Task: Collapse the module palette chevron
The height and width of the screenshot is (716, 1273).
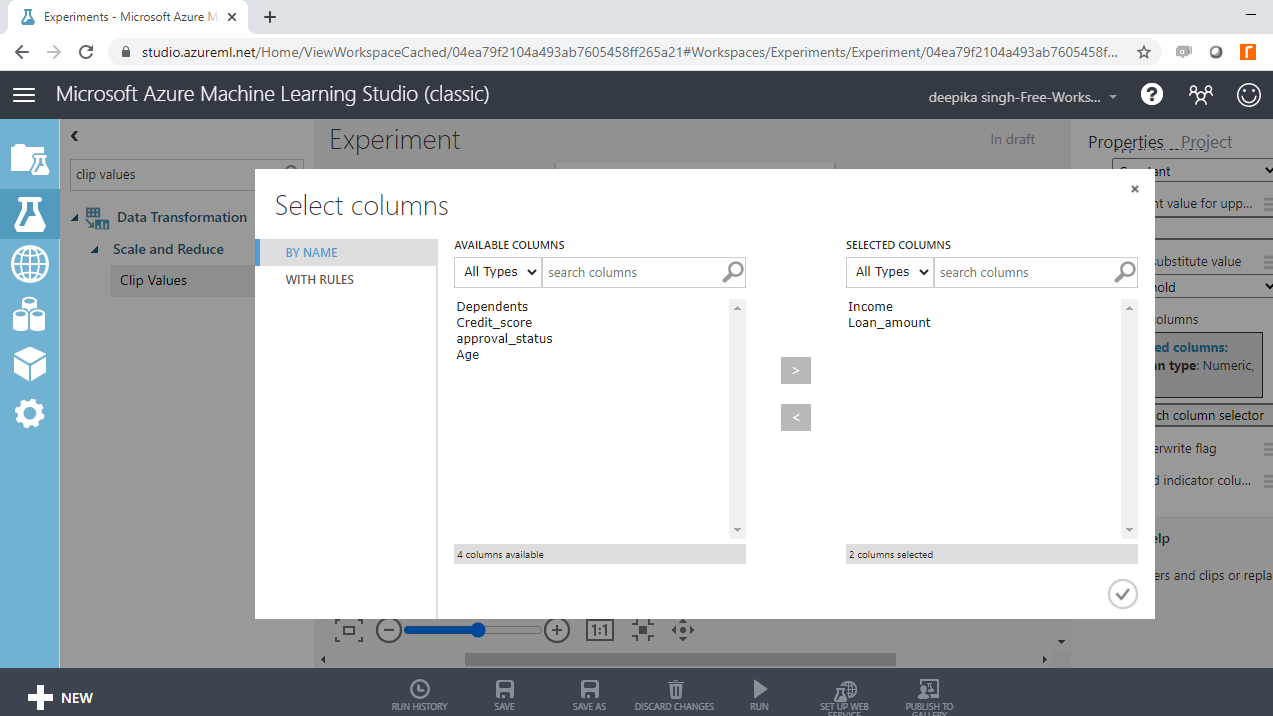Action: 74,136
